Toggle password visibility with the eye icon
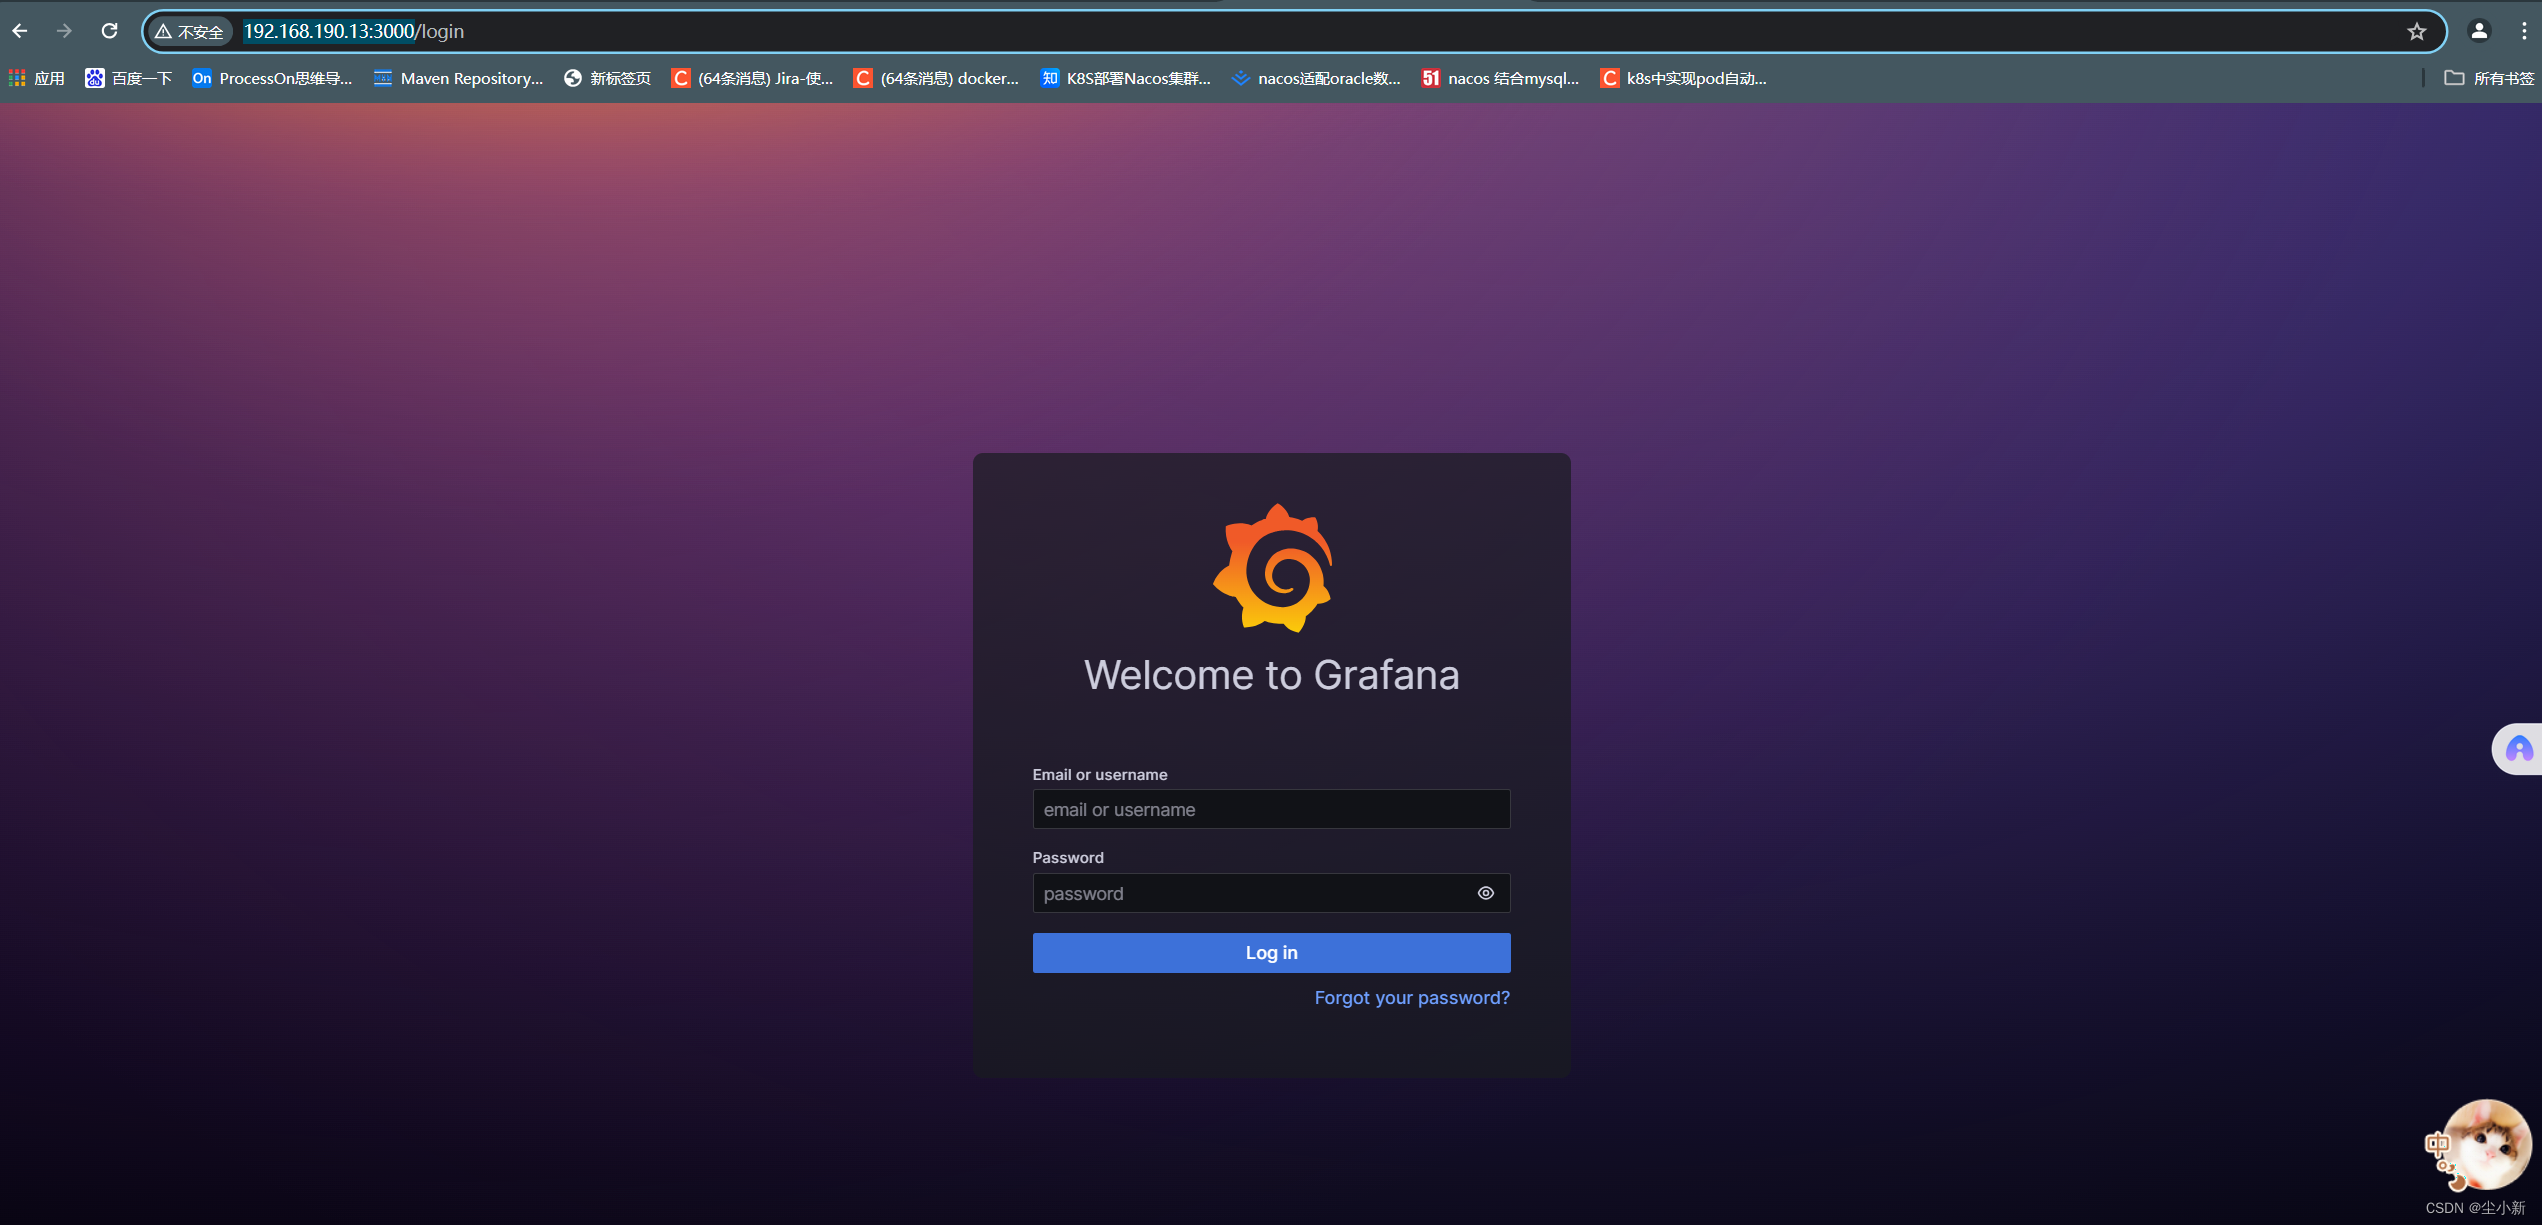This screenshot has height=1225, width=2542. click(1486, 893)
